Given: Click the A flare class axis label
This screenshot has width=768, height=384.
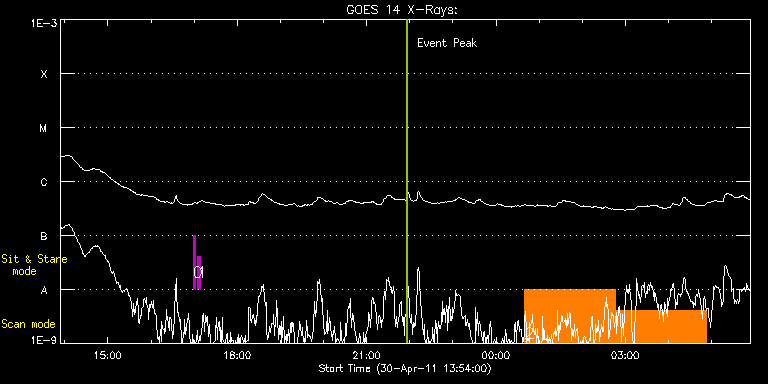Looking at the screenshot, I should [44, 290].
